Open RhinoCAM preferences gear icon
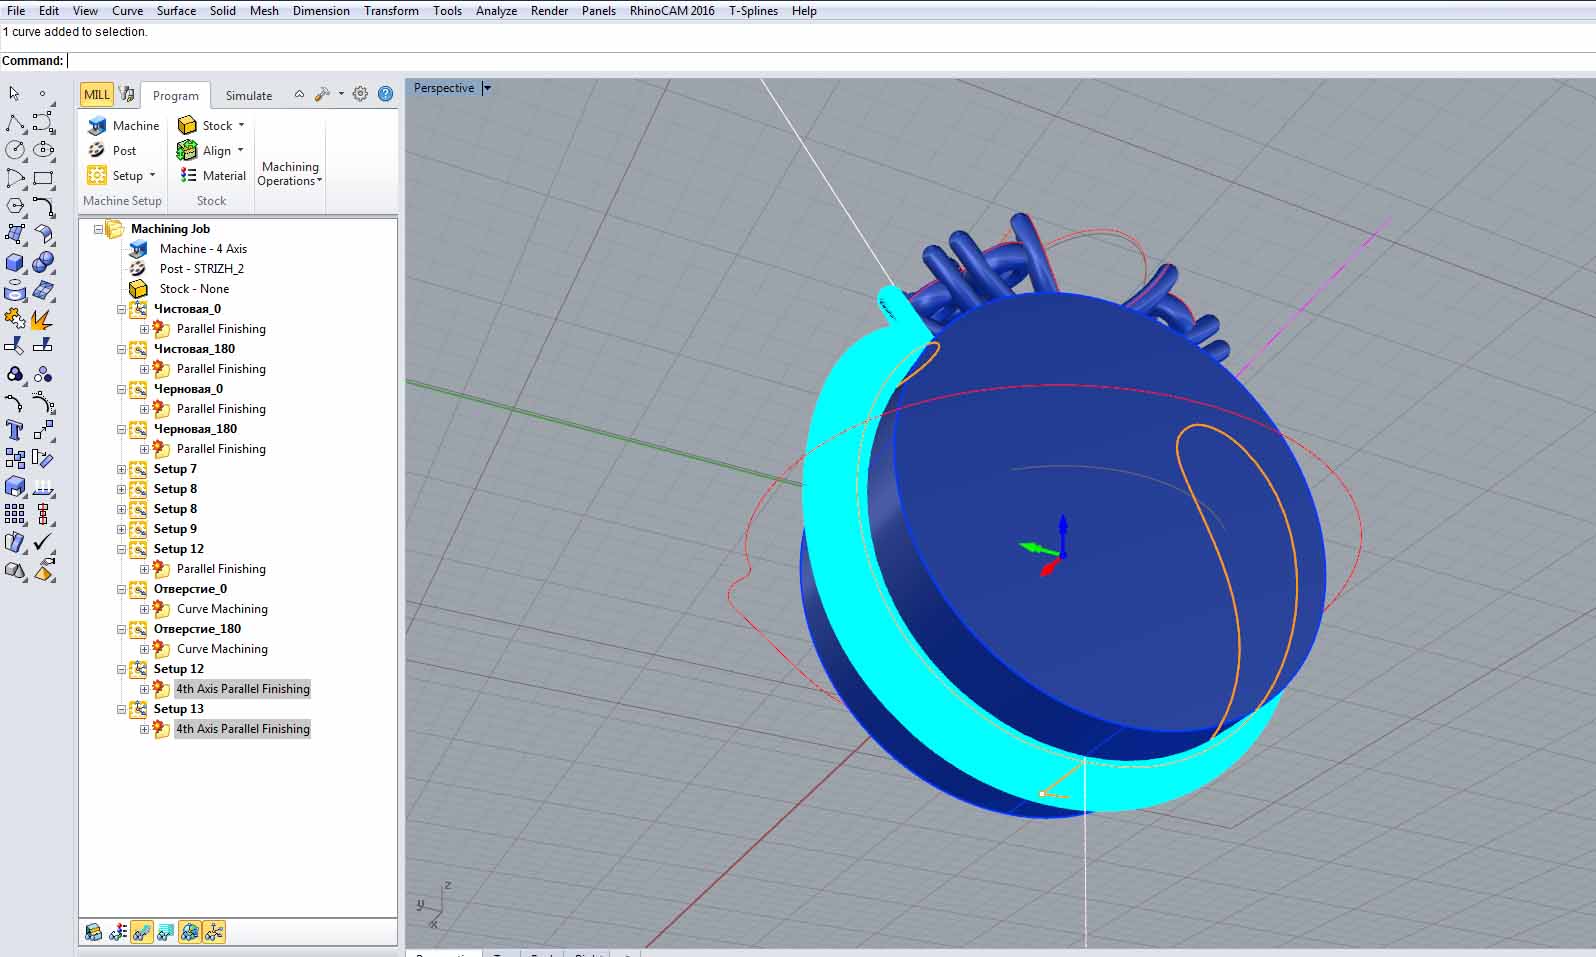 point(360,94)
